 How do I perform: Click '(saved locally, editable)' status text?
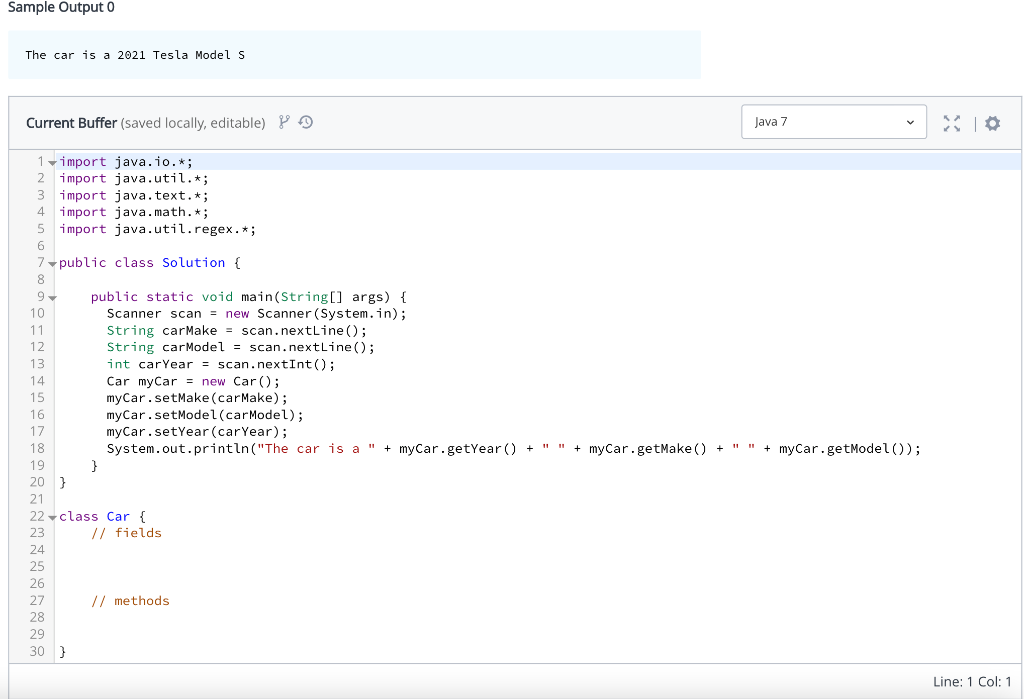[x=193, y=123]
